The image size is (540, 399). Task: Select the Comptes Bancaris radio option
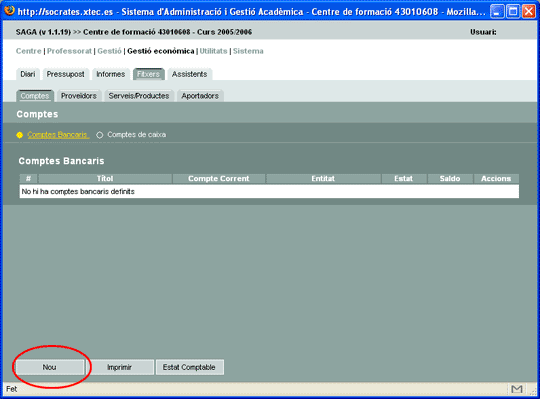(x=20, y=135)
